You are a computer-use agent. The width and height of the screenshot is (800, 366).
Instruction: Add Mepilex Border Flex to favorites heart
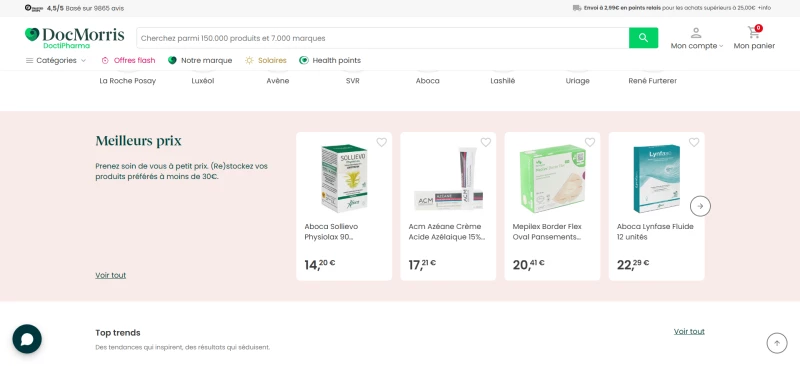(x=590, y=142)
